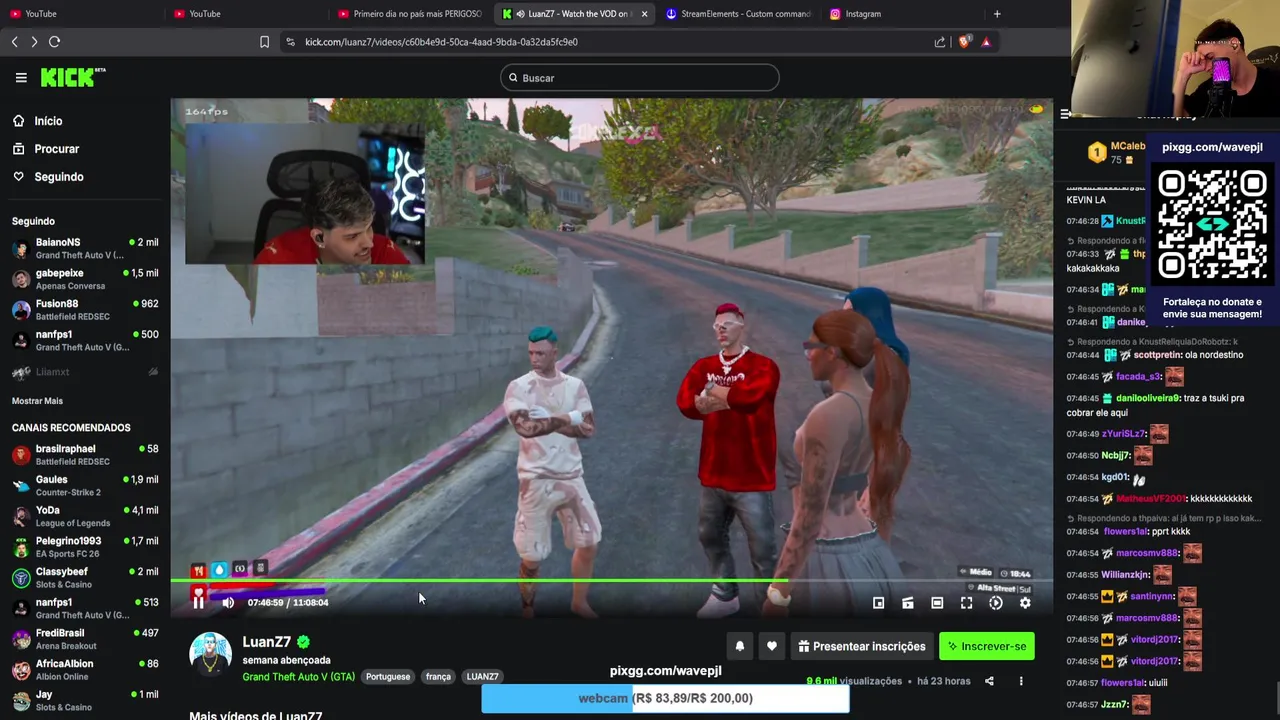Viewport: 1280px width, 720px height.
Task: Toggle mini player mode
Action: coord(878,603)
